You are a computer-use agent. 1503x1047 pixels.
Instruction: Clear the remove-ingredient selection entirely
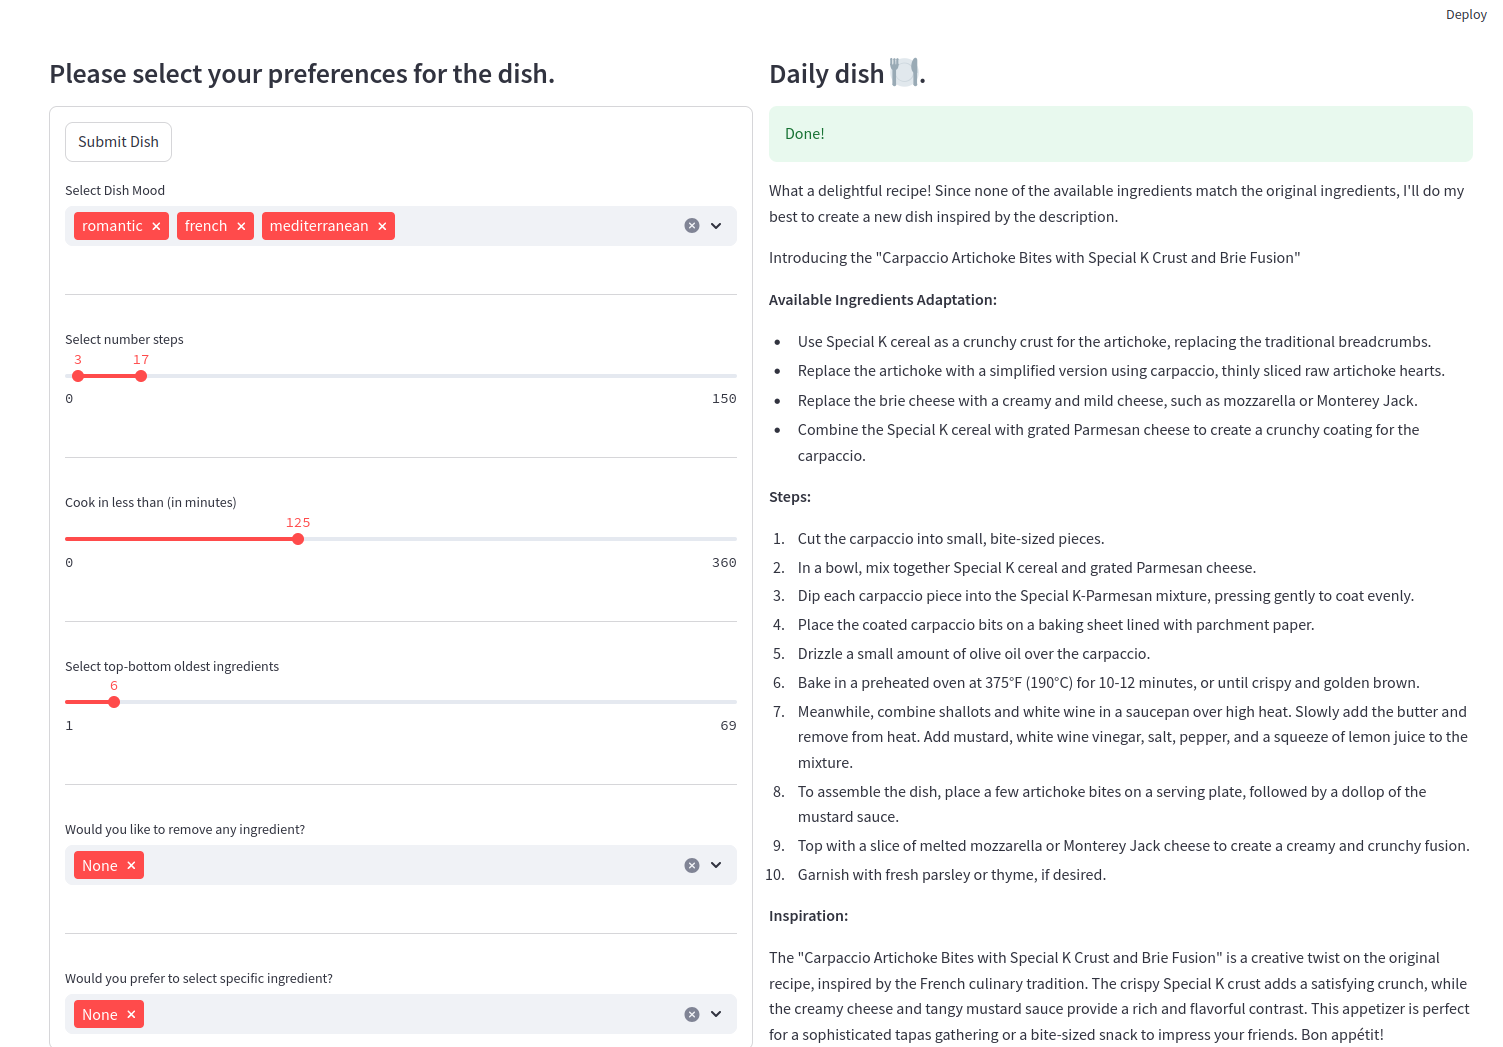[x=692, y=865]
